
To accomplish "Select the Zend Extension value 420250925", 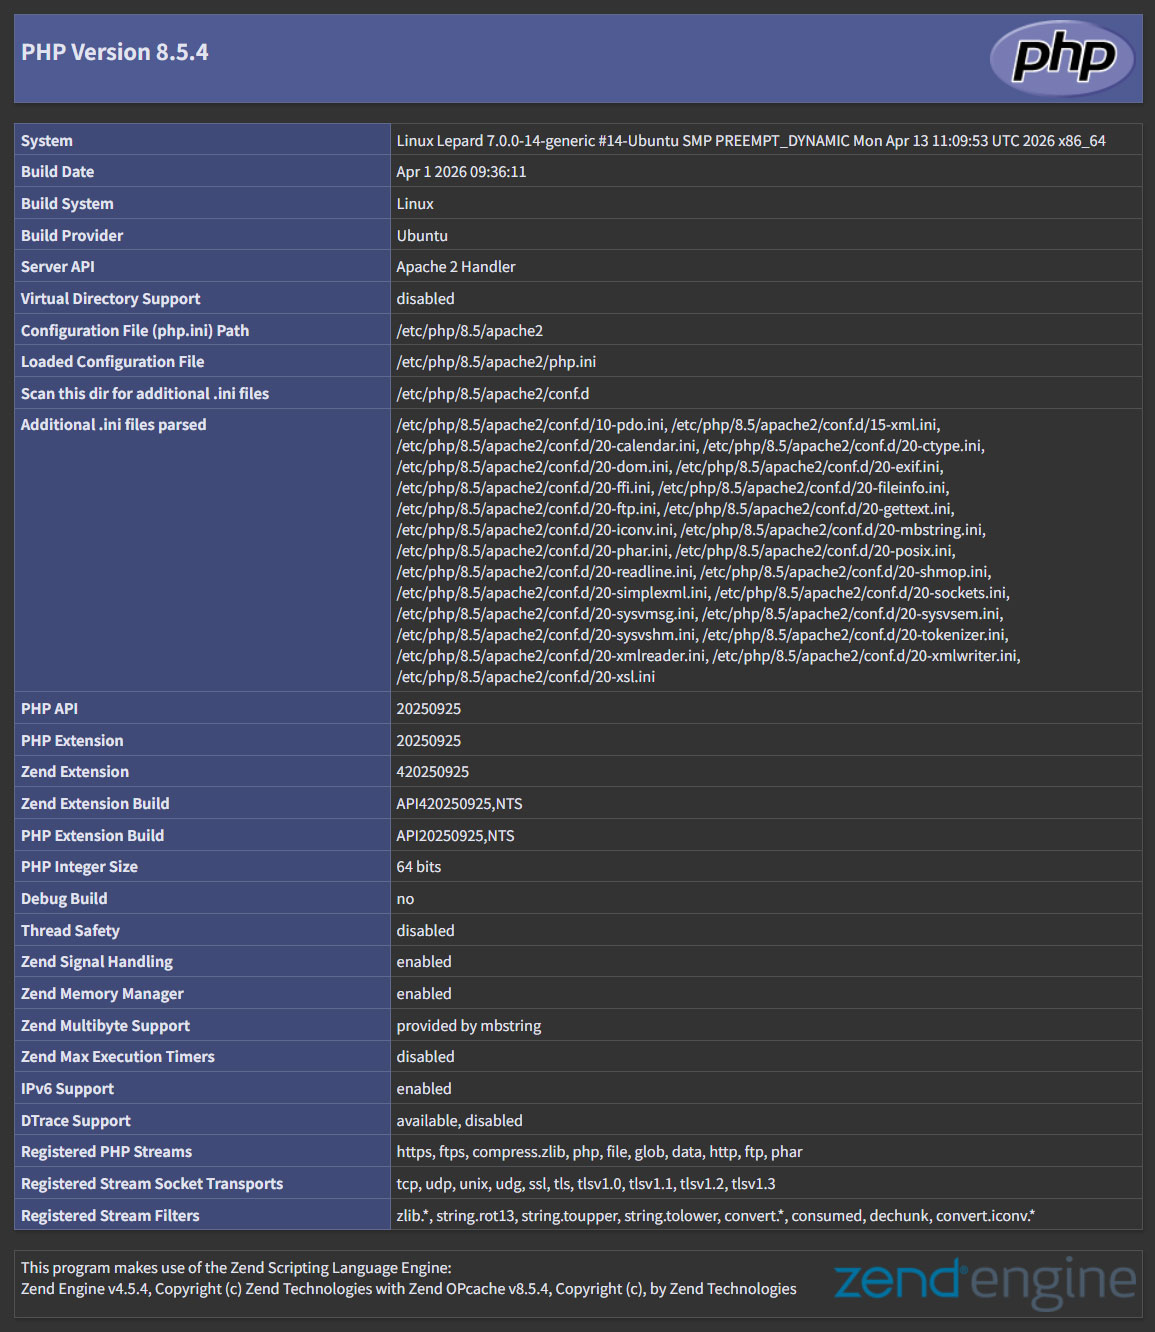I will click(x=433, y=772).
